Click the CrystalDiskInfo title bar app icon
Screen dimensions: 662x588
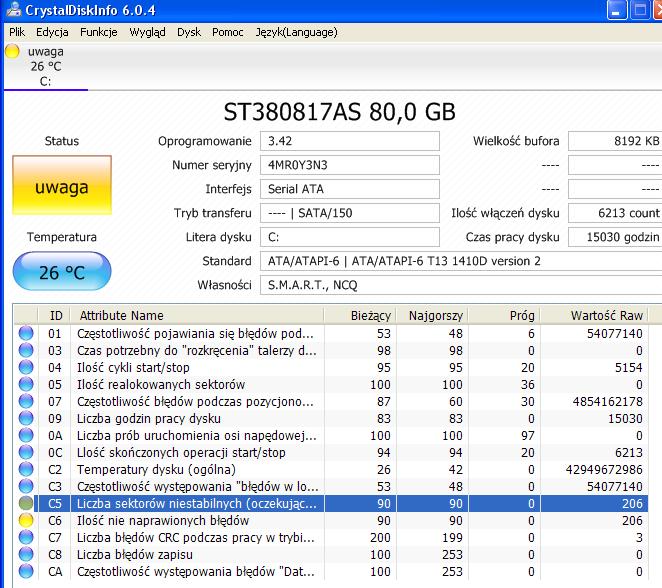tap(14, 9)
